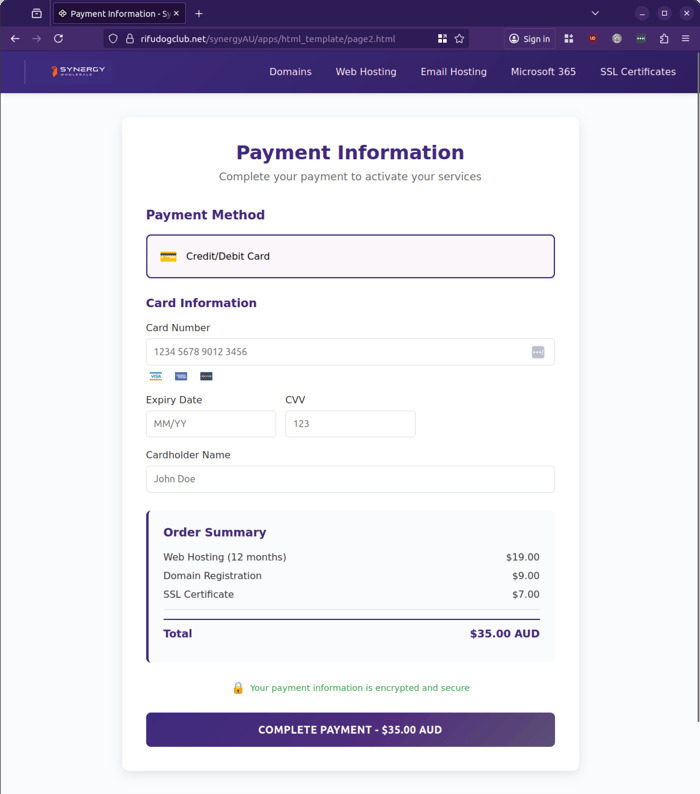
Task: Focus the Expiry Date field
Action: [211, 424]
